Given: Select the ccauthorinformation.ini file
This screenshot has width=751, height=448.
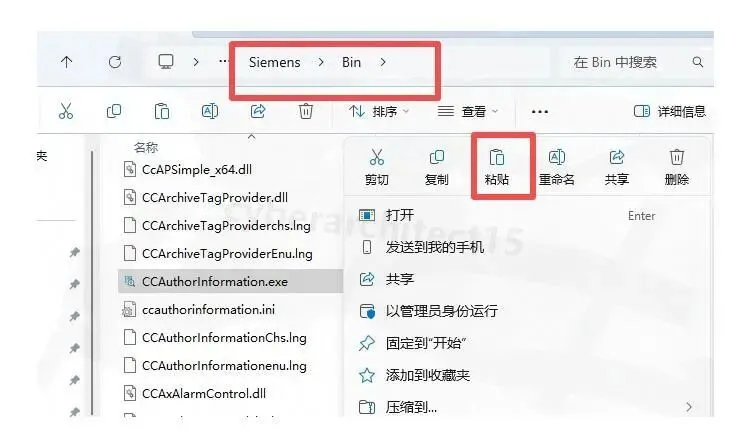Looking at the screenshot, I should coord(208,310).
